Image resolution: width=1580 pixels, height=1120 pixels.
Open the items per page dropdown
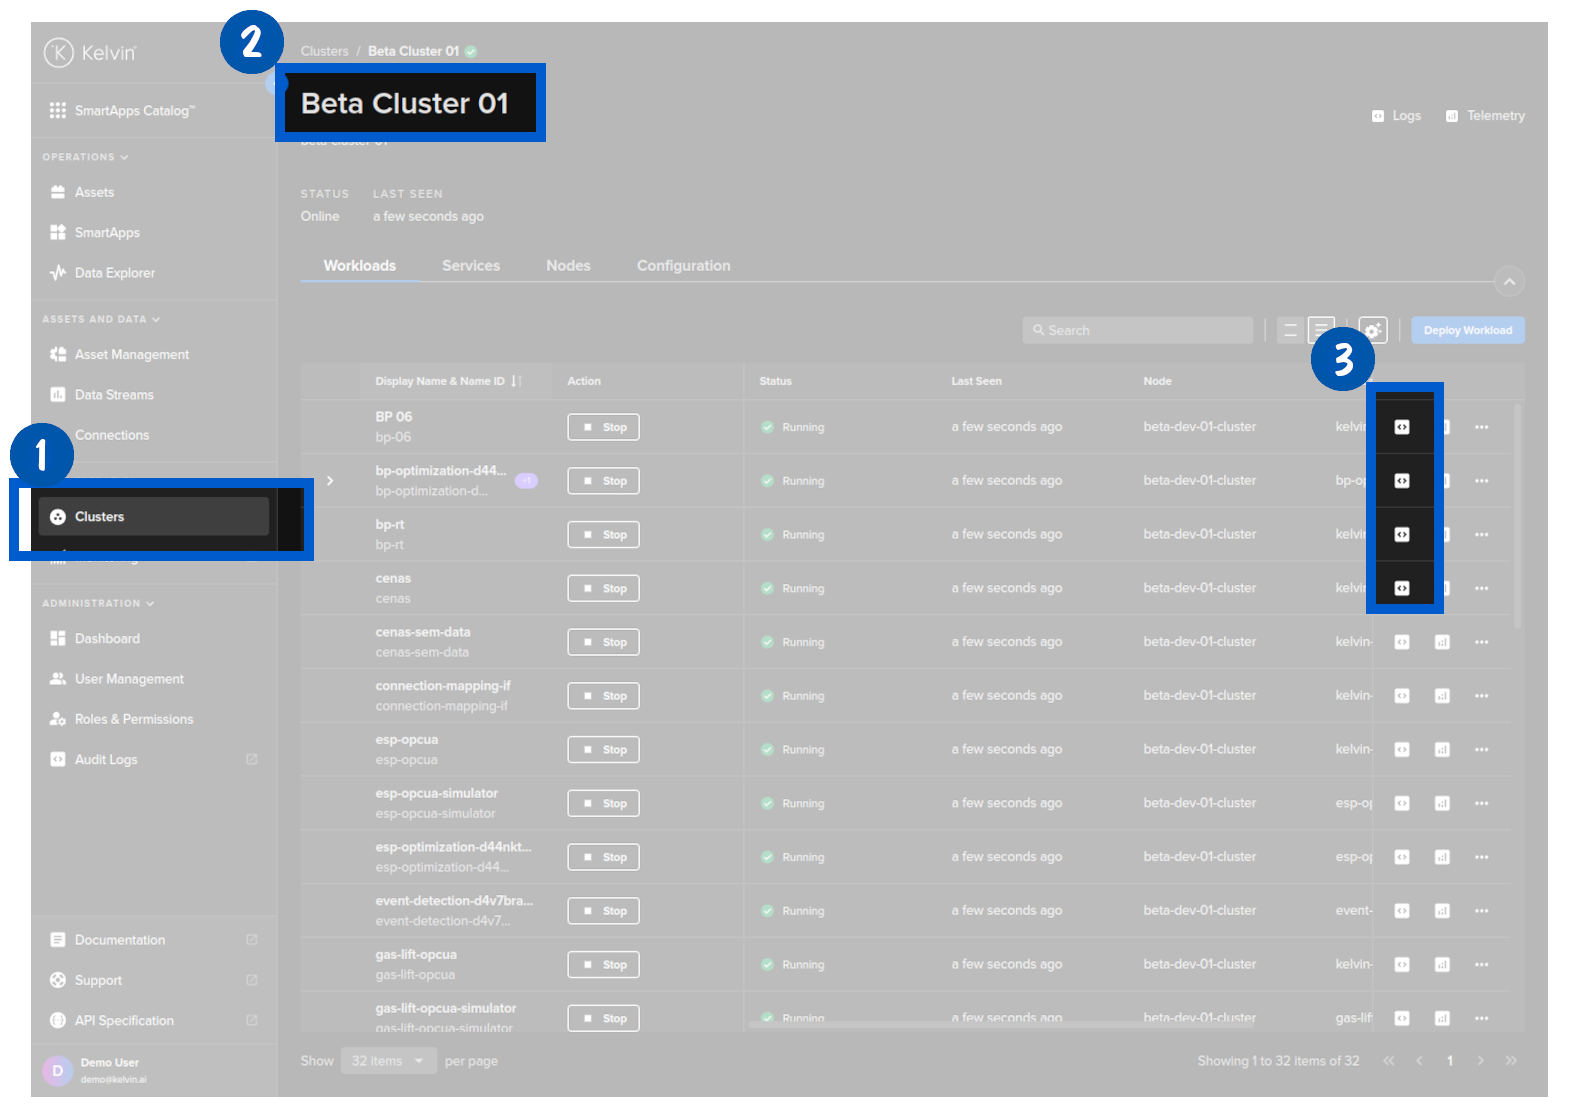pyautogui.click(x=388, y=1061)
